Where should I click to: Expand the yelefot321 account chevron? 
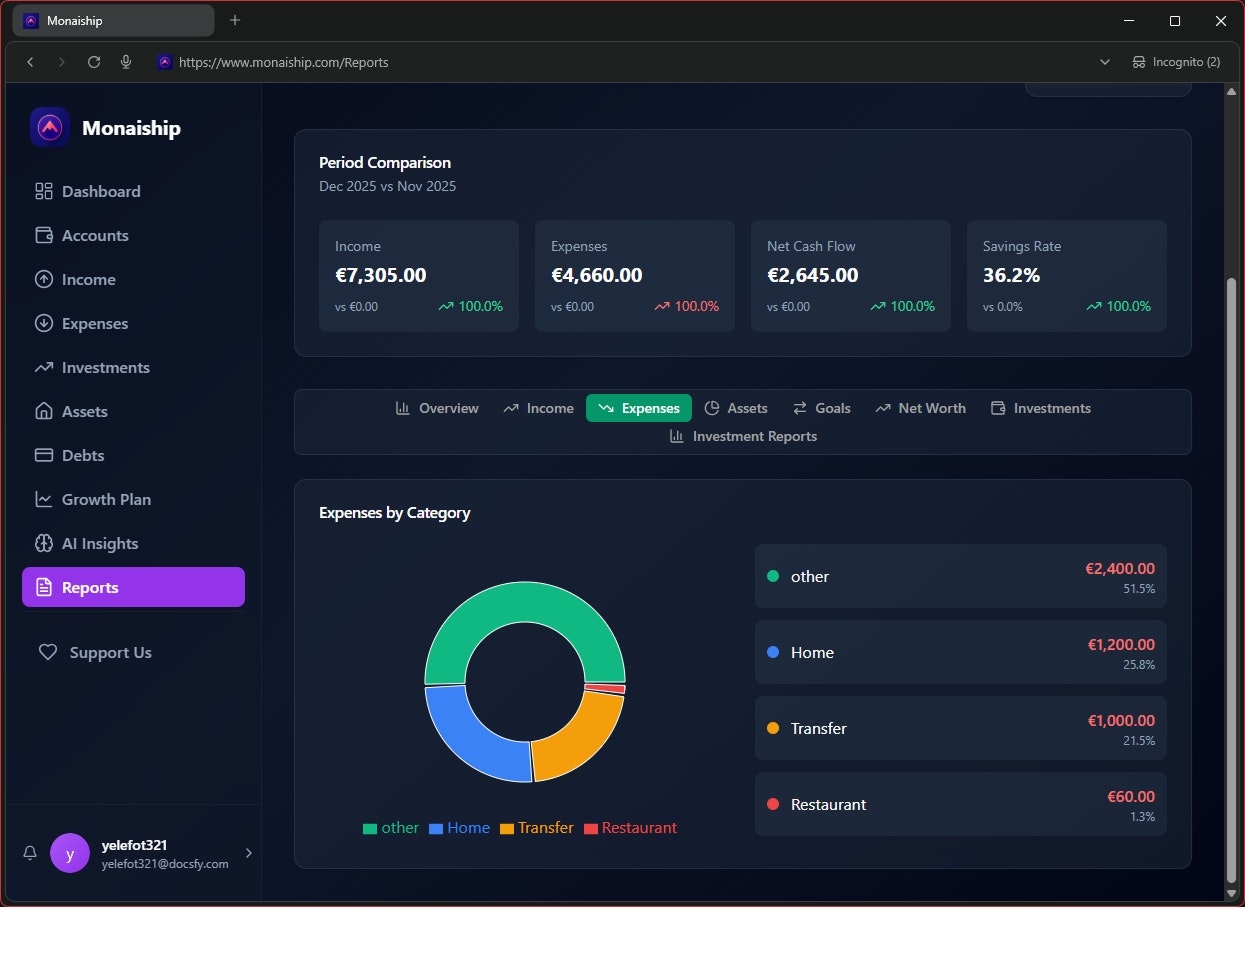point(248,853)
